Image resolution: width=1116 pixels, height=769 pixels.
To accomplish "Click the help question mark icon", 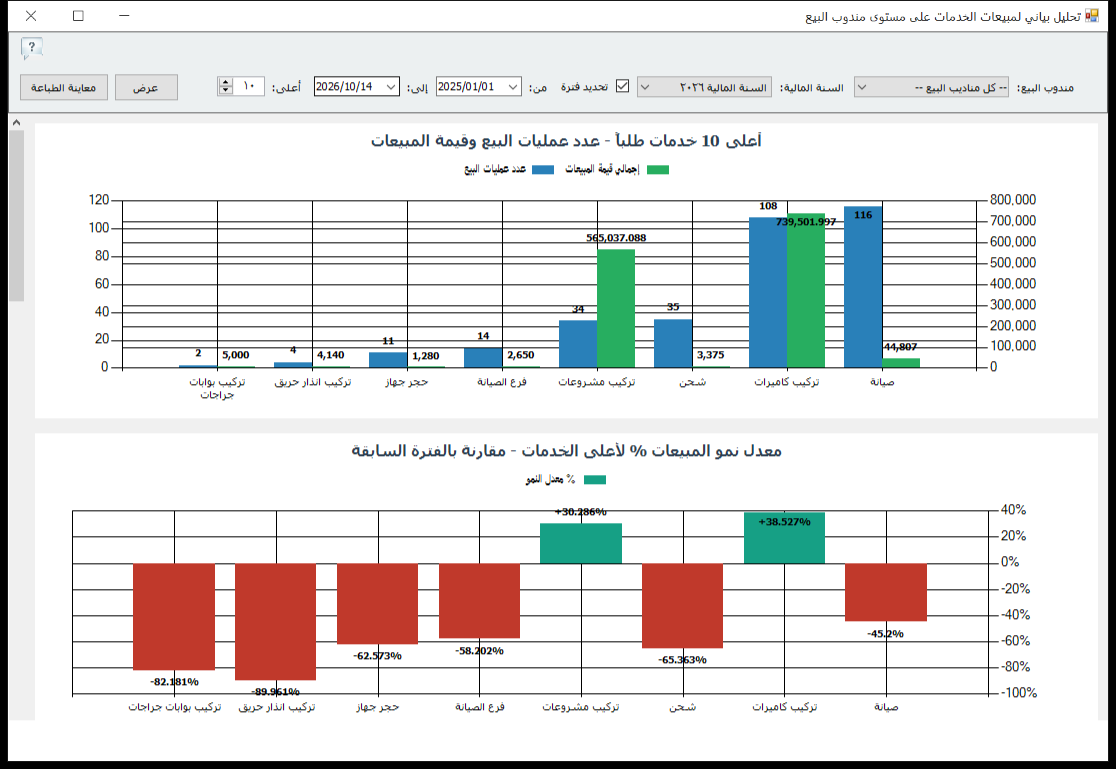I will 31,48.
